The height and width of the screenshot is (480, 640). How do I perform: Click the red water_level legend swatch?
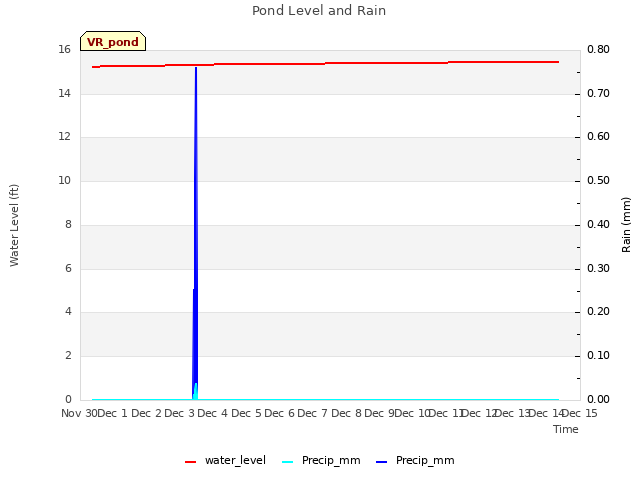click(191, 462)
